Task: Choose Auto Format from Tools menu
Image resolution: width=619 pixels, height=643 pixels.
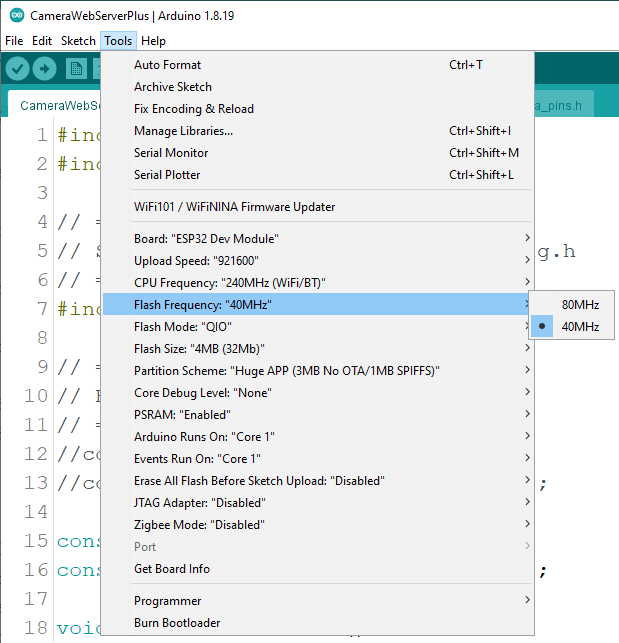Action: coord(318,65)
